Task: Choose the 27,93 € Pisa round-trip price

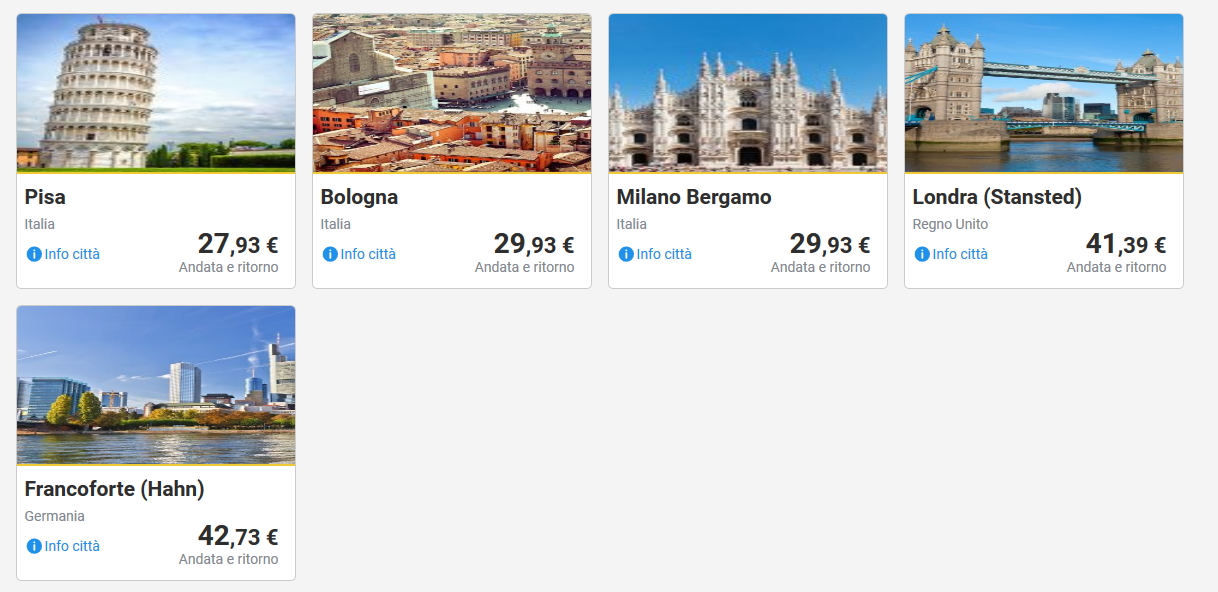Action: point(238,244)
